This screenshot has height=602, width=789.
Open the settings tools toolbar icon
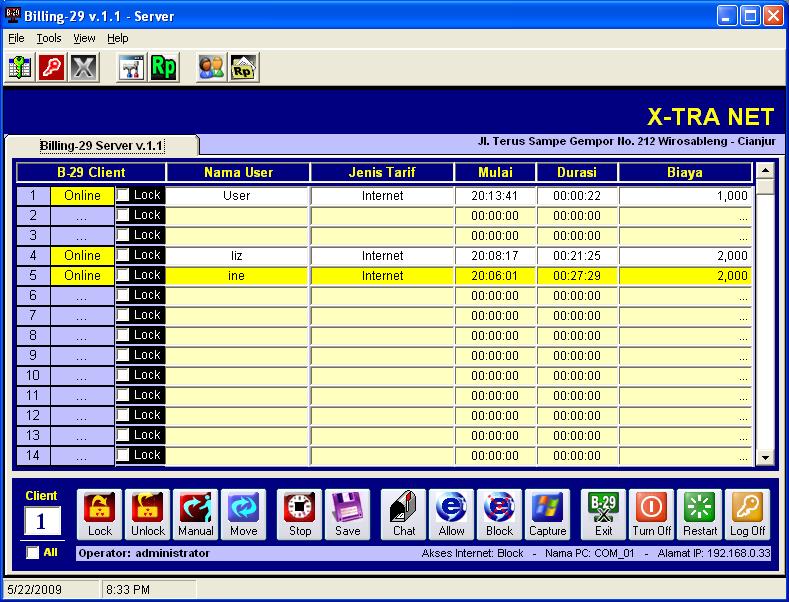tap(132, 67)
